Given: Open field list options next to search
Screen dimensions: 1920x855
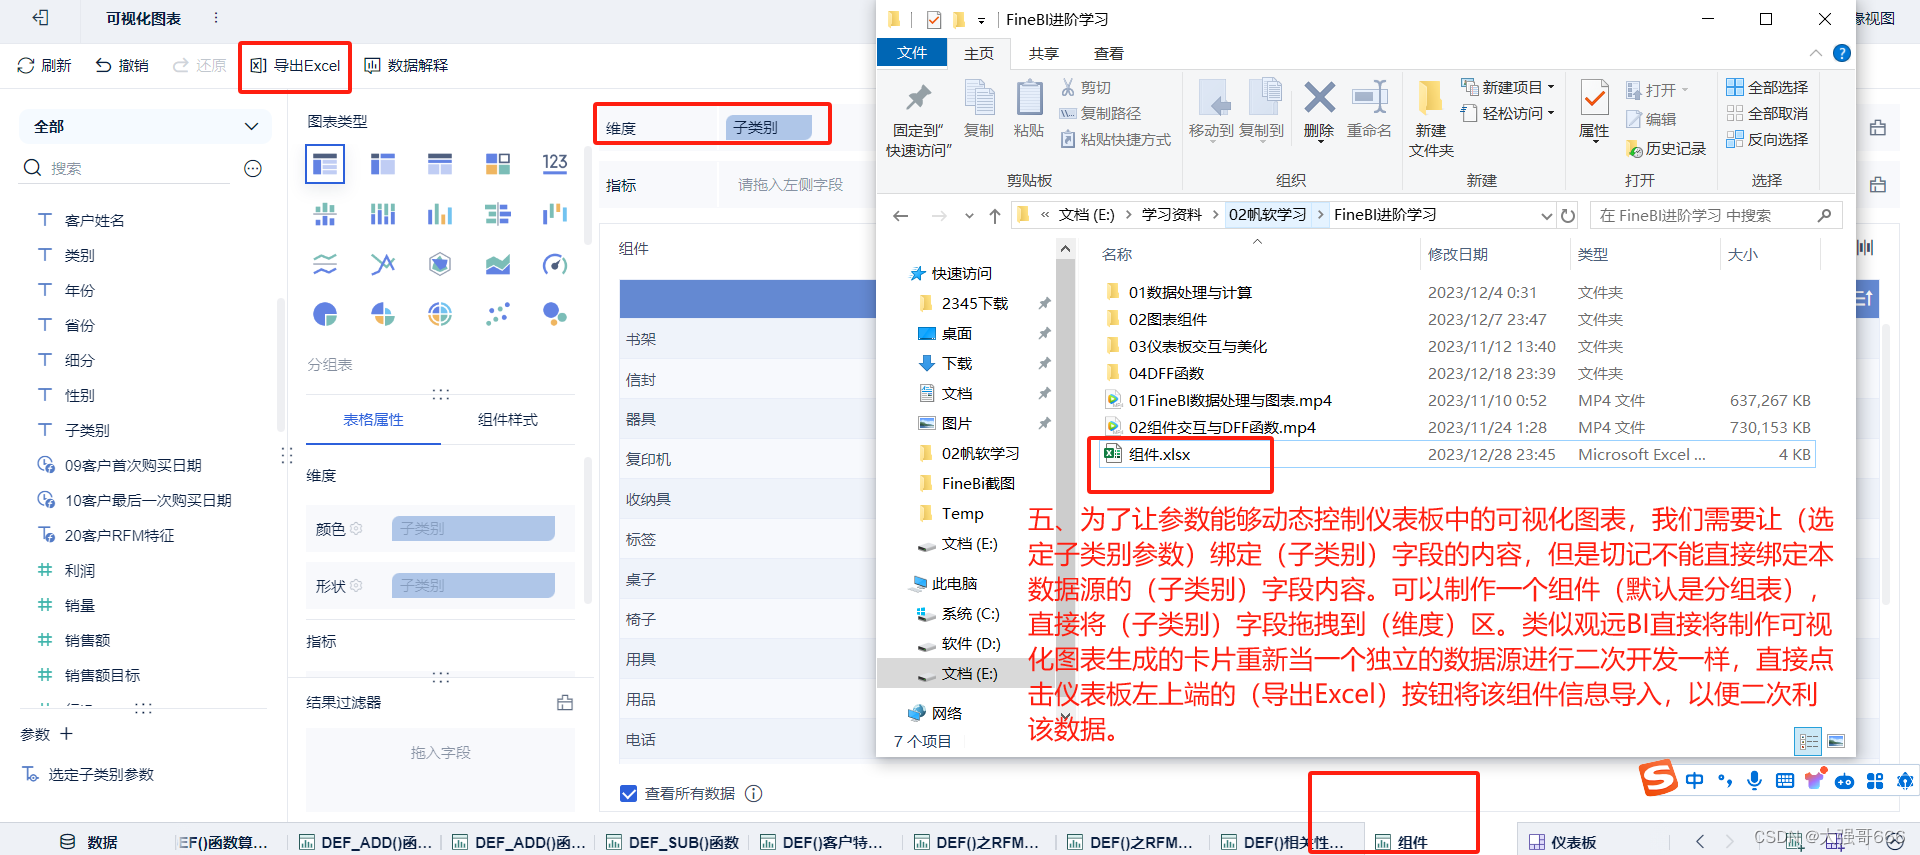Looking at the screenshot, I should (x=253, y=168).
